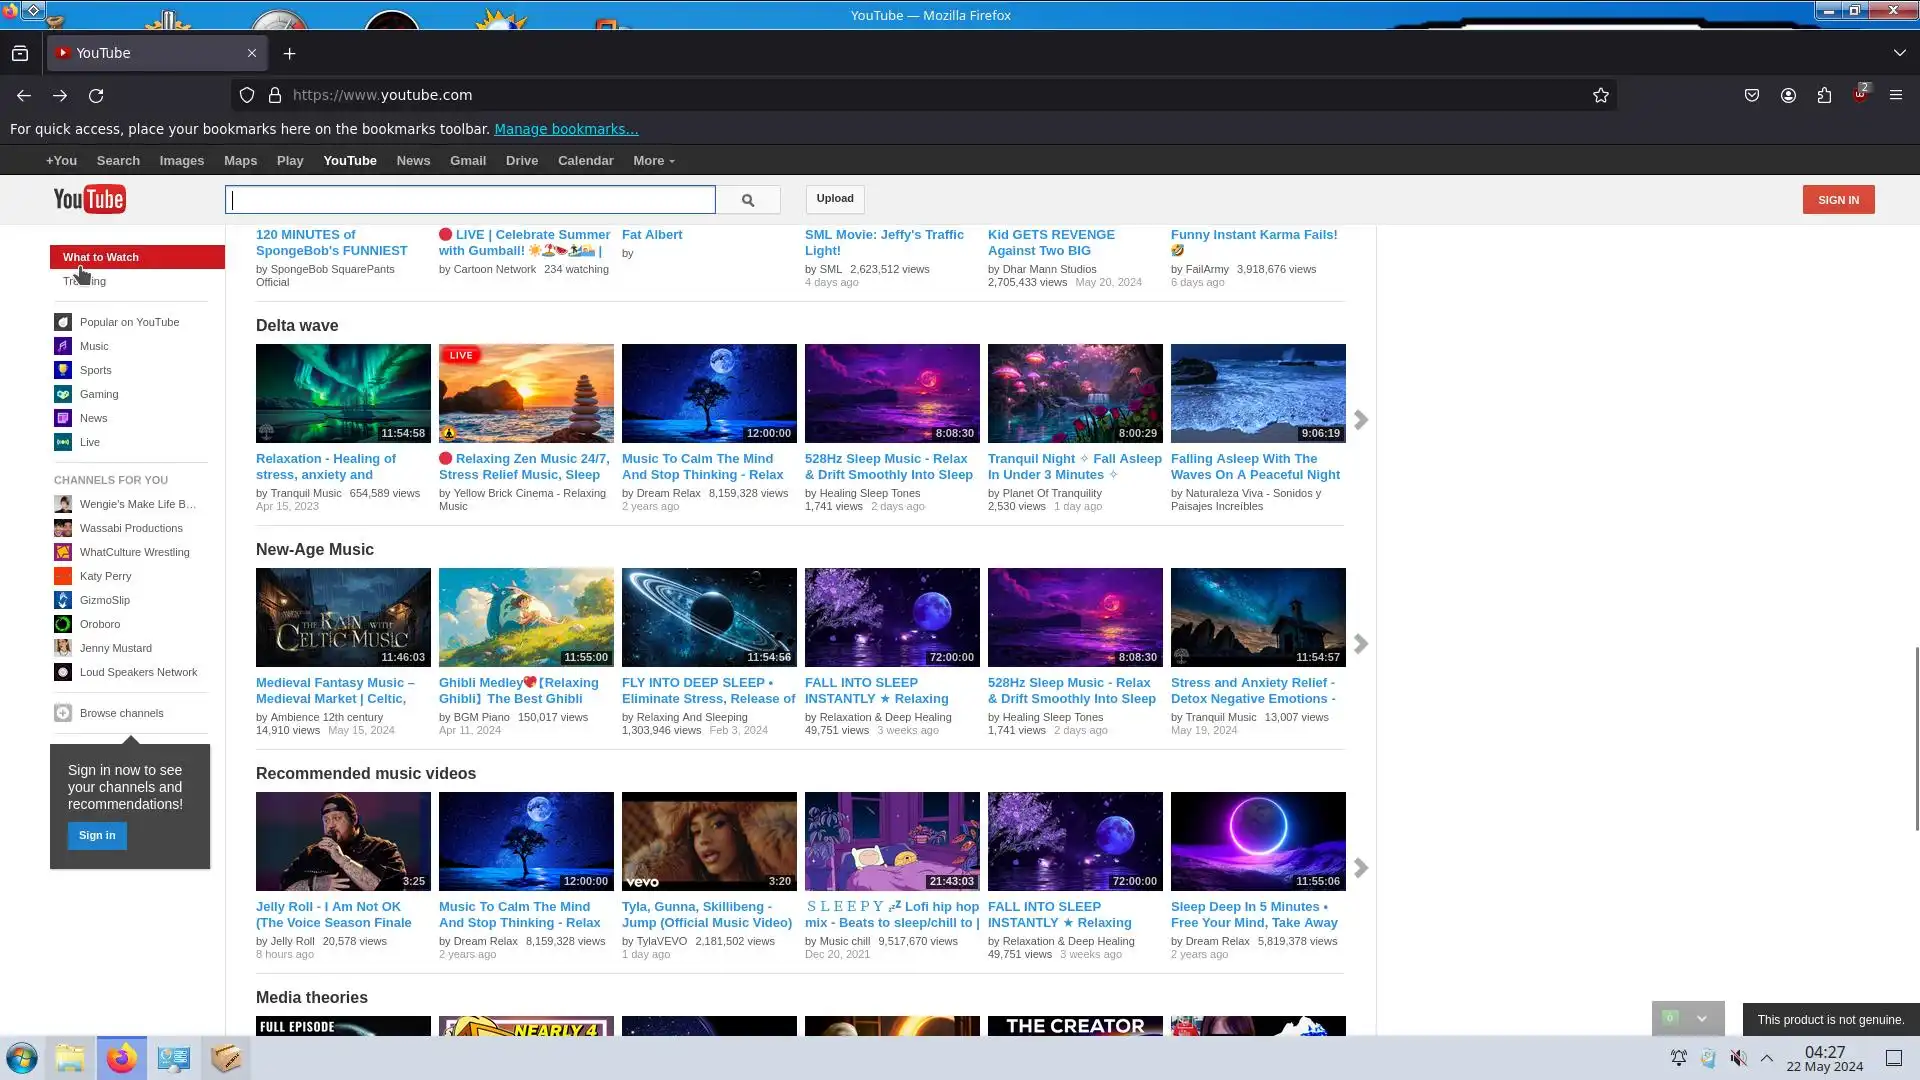The height and width of the screenshot is (1080, 1920).
Task: Open the Ghibli Medley video thumbnail
Action: pyautogui.click(x=526, y=617)
